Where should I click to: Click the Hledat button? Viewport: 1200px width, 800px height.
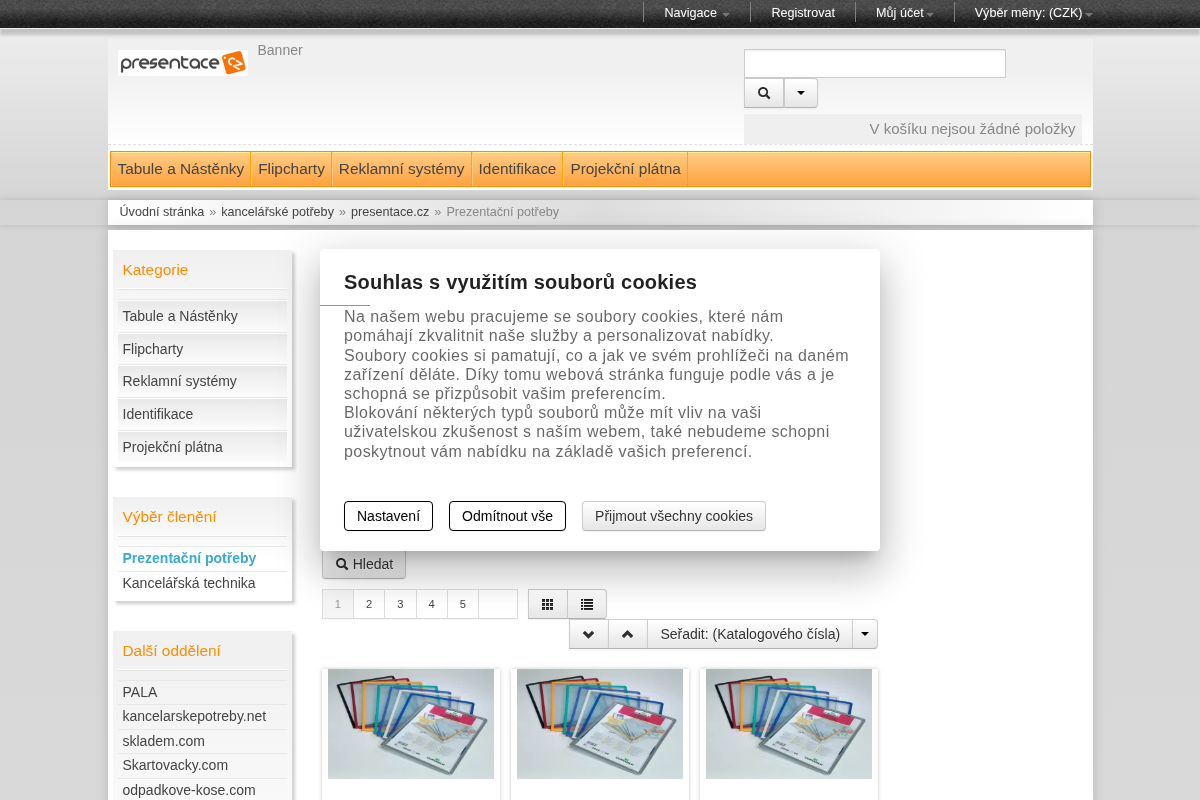(x=364, y=564)
